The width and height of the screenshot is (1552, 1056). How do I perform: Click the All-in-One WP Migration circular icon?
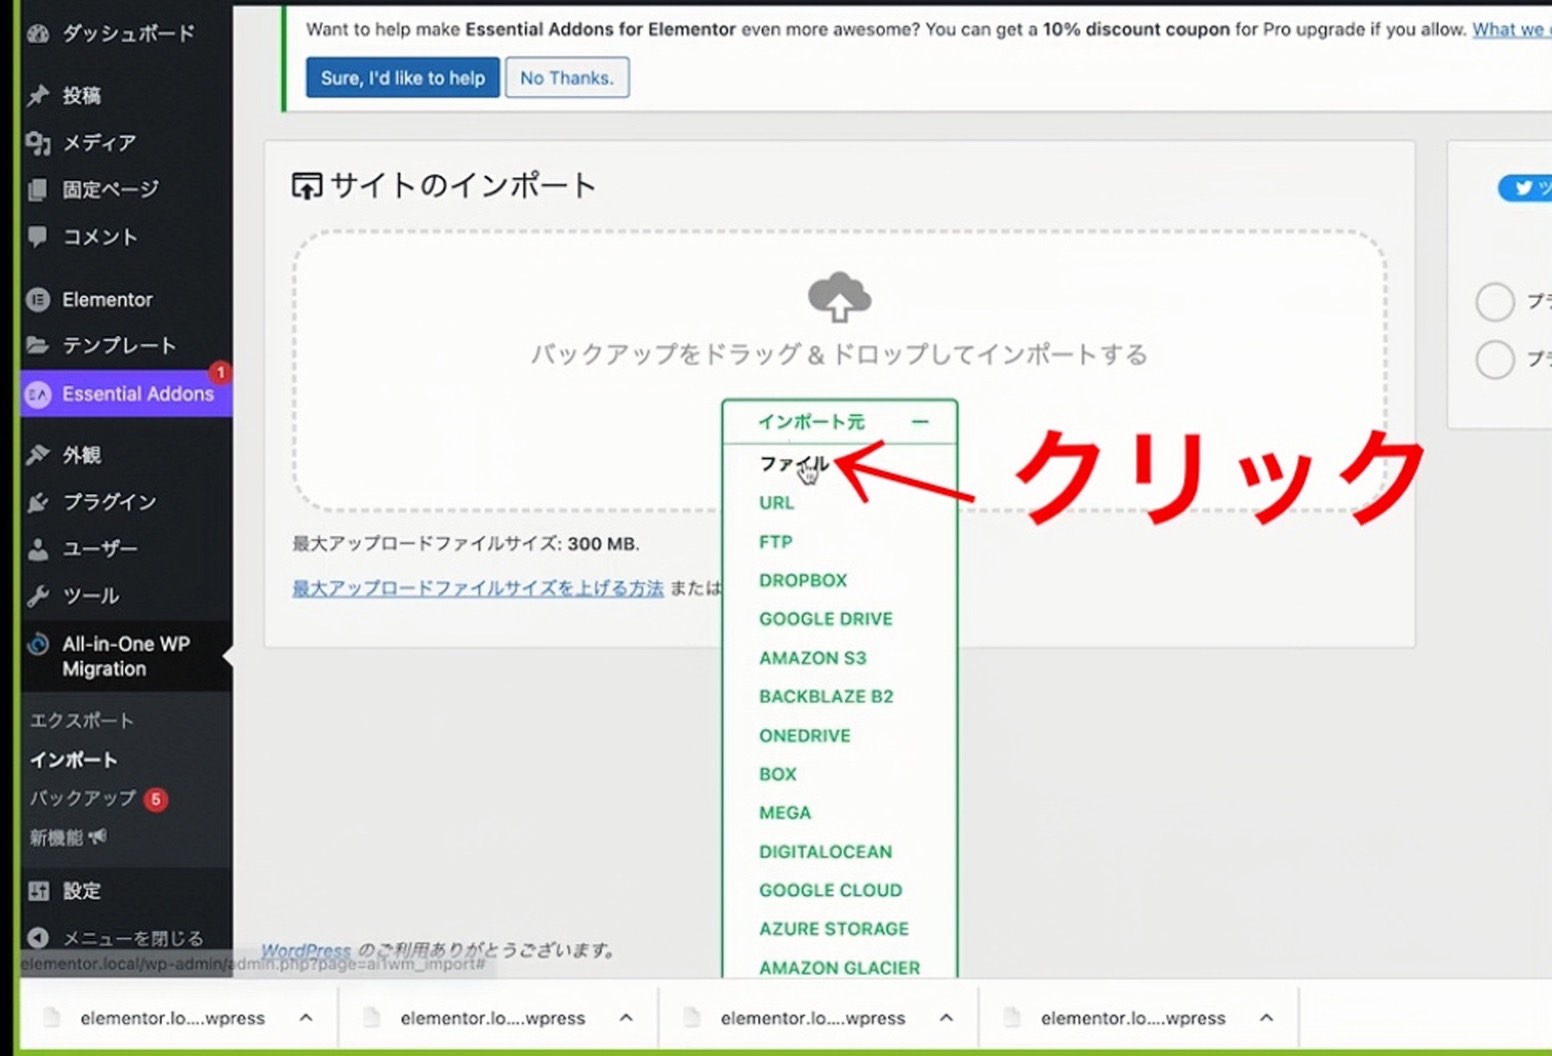[38, 644]
